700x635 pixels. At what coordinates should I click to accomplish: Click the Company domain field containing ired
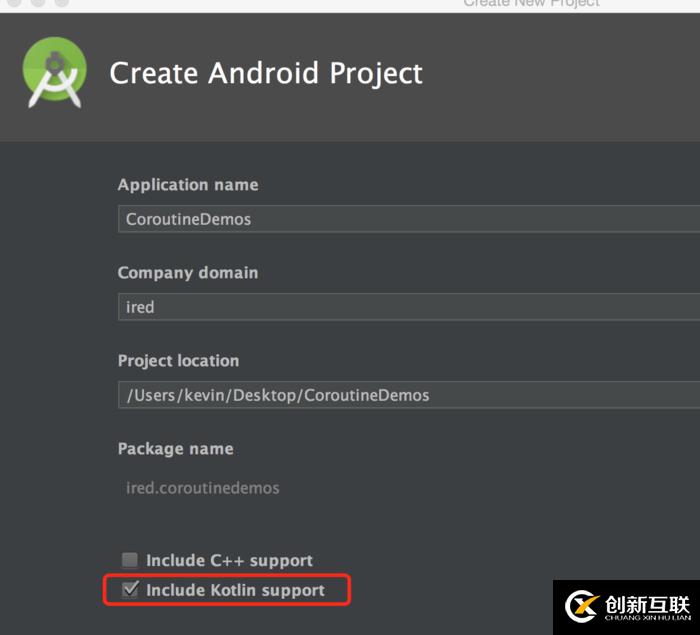click(x=409, y=307)
